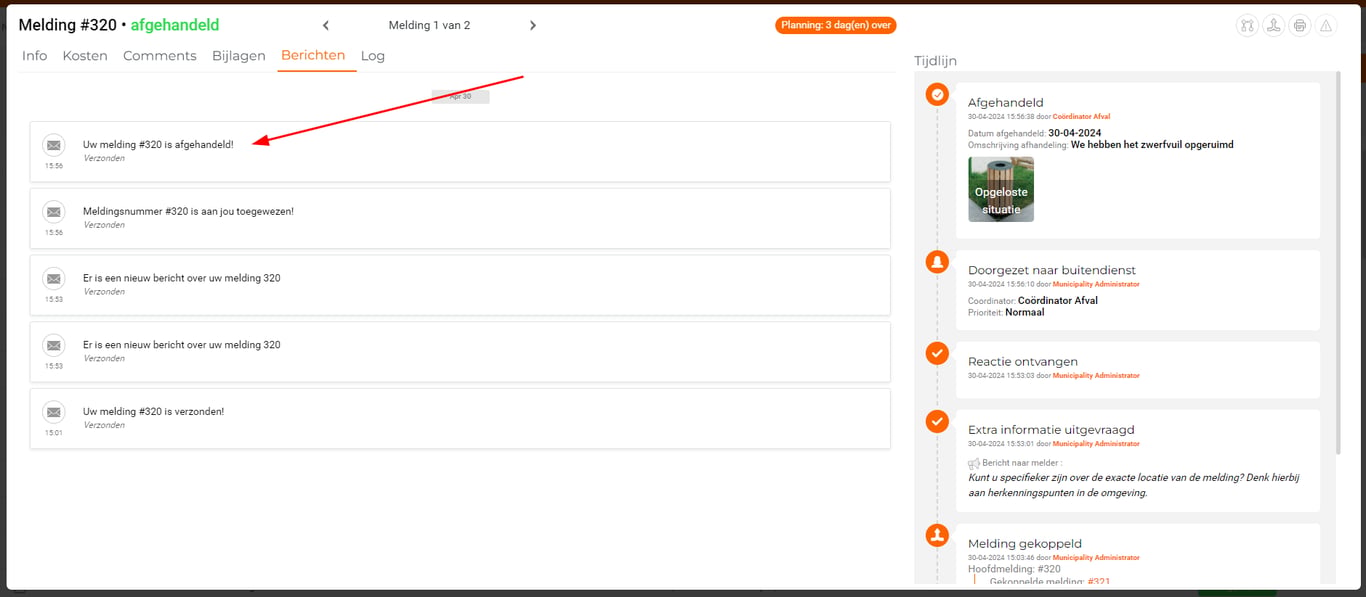Open the Kosten tab
Screen dimensions: 1366x597
pyautogui.click(x=85, y=56)
